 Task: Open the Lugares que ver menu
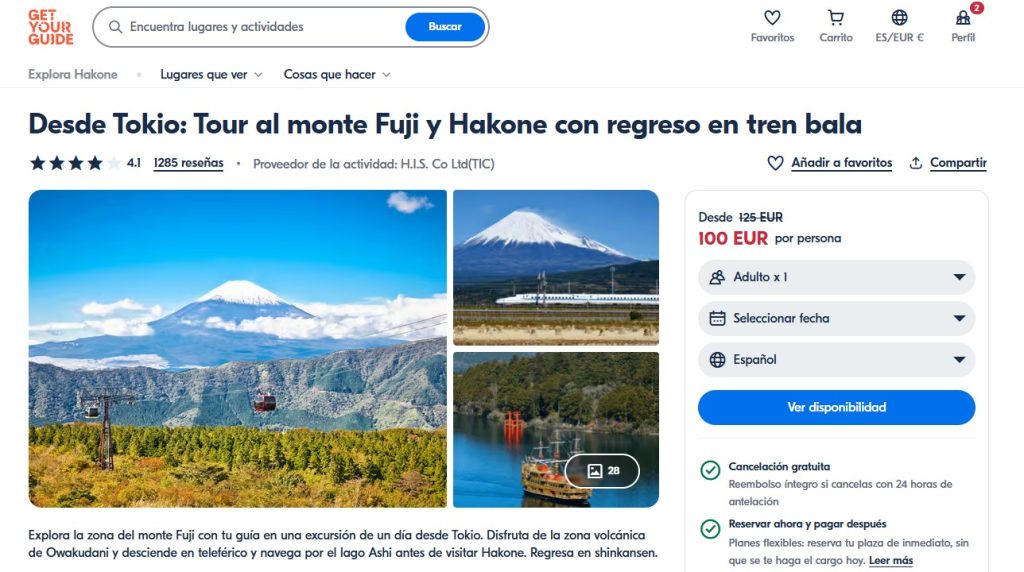(x=211, y=74)
